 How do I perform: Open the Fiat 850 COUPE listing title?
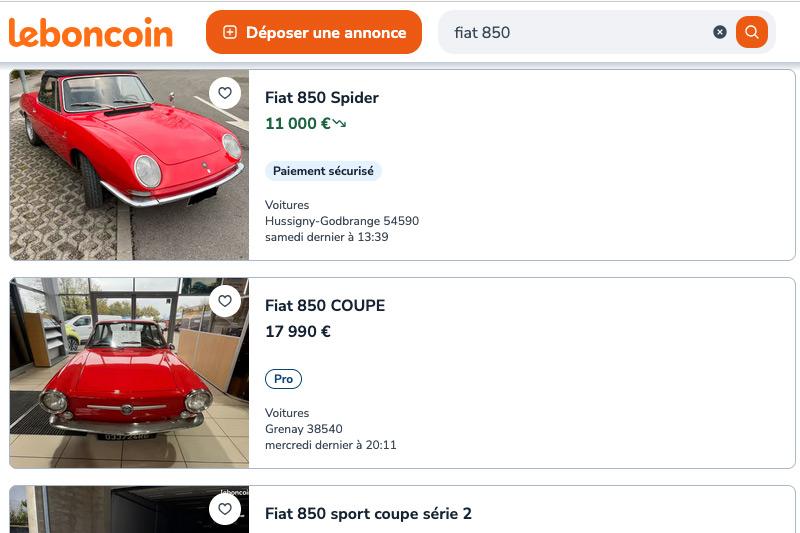coord(325,306)
